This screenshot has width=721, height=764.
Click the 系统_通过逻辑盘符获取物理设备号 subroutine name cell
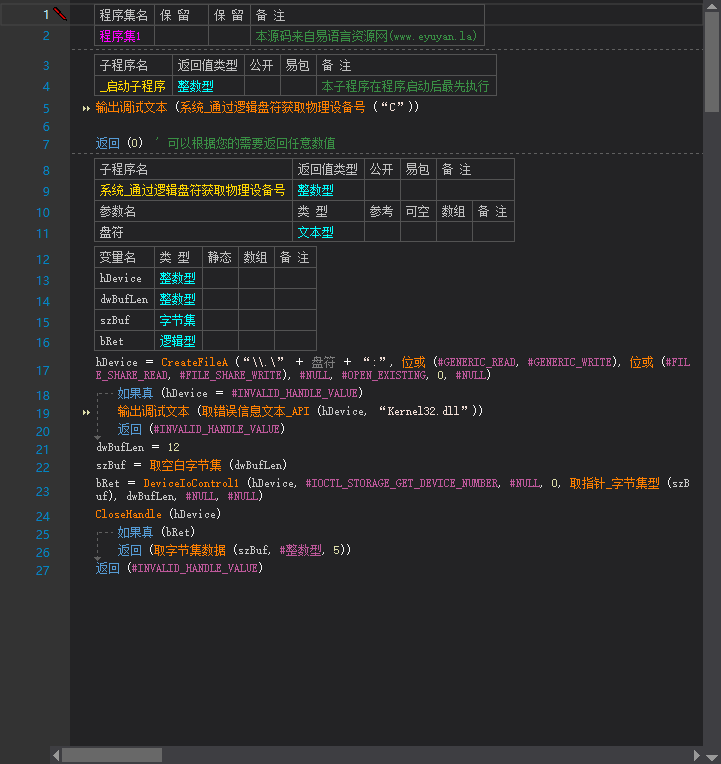coord(193,190)
